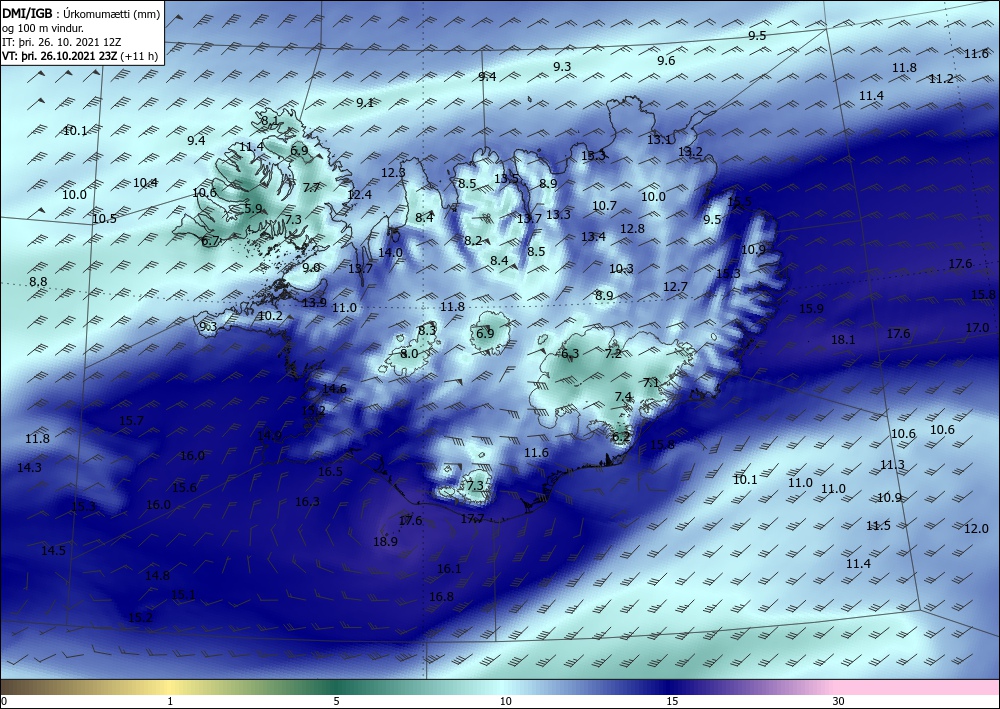Viewport: 1000px width, 709px height.
Task: Click the 17.7 value on the south coast
Action: tap(472, 518)
